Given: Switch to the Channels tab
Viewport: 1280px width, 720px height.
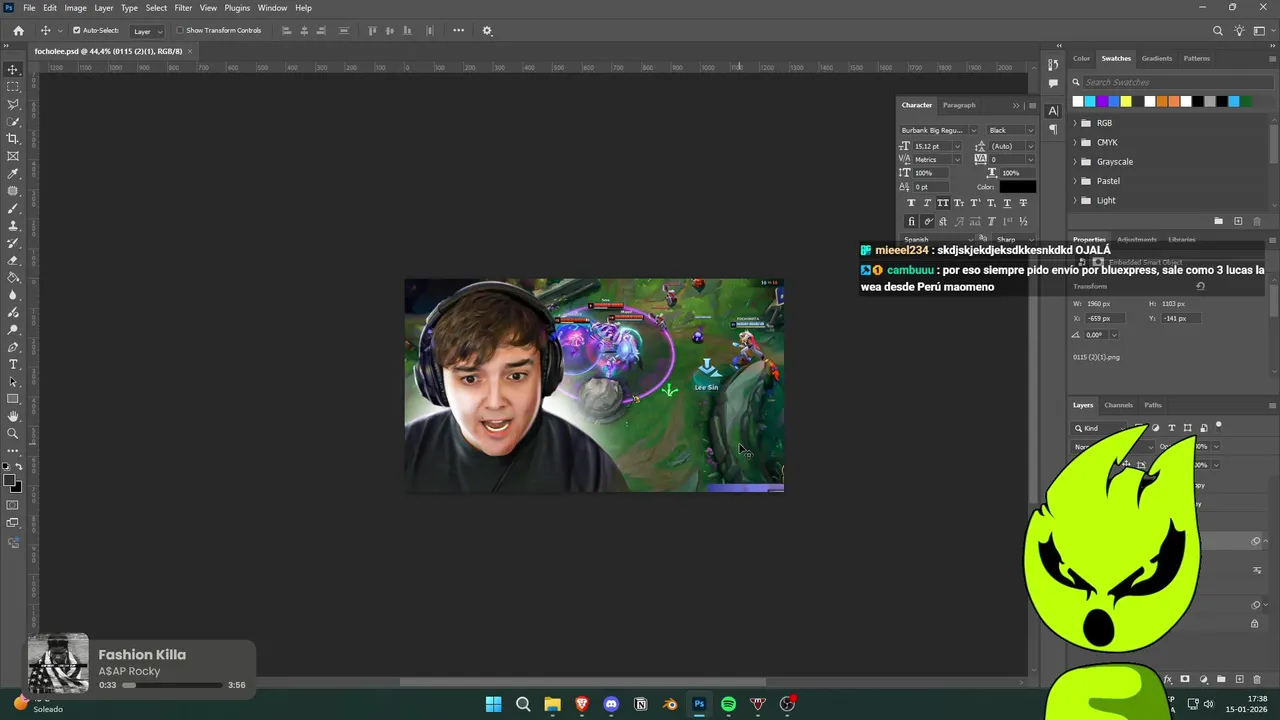Looking at the screenshot, I should [x=1118, y=405].
